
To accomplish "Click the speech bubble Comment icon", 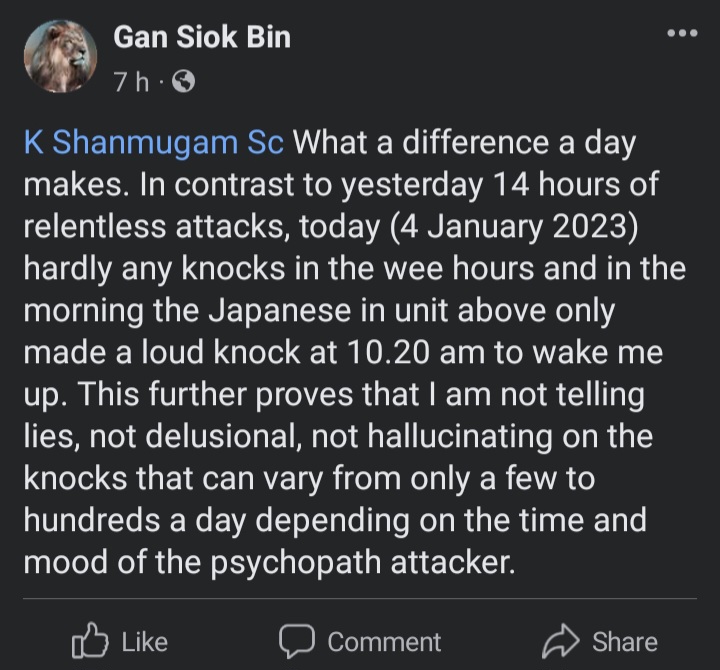I will coord(296,641).
